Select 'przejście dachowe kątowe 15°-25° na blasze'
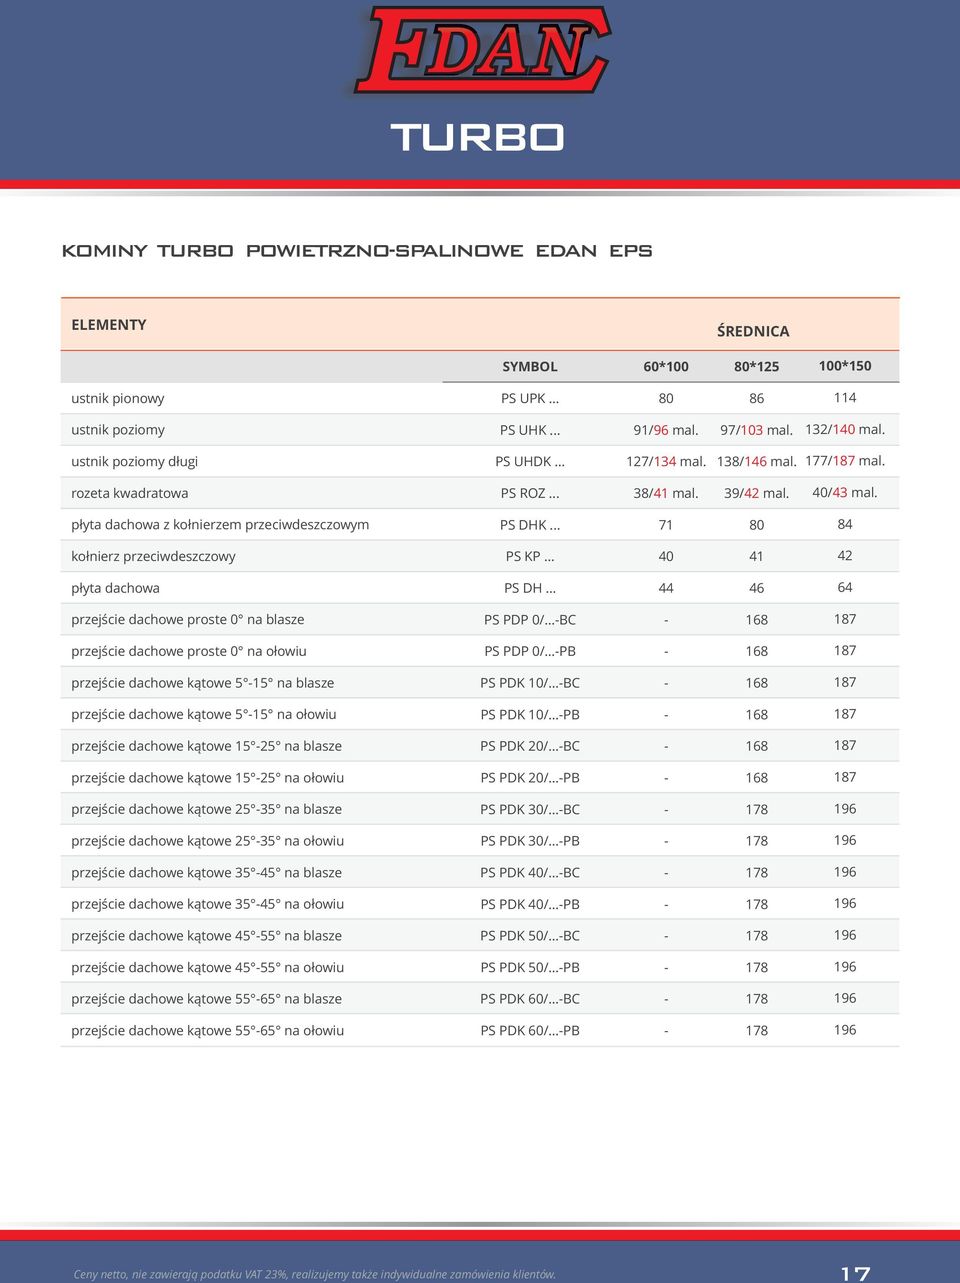Screen dimensions: 960x1283 pyautogui.click(x=207, y=746)
